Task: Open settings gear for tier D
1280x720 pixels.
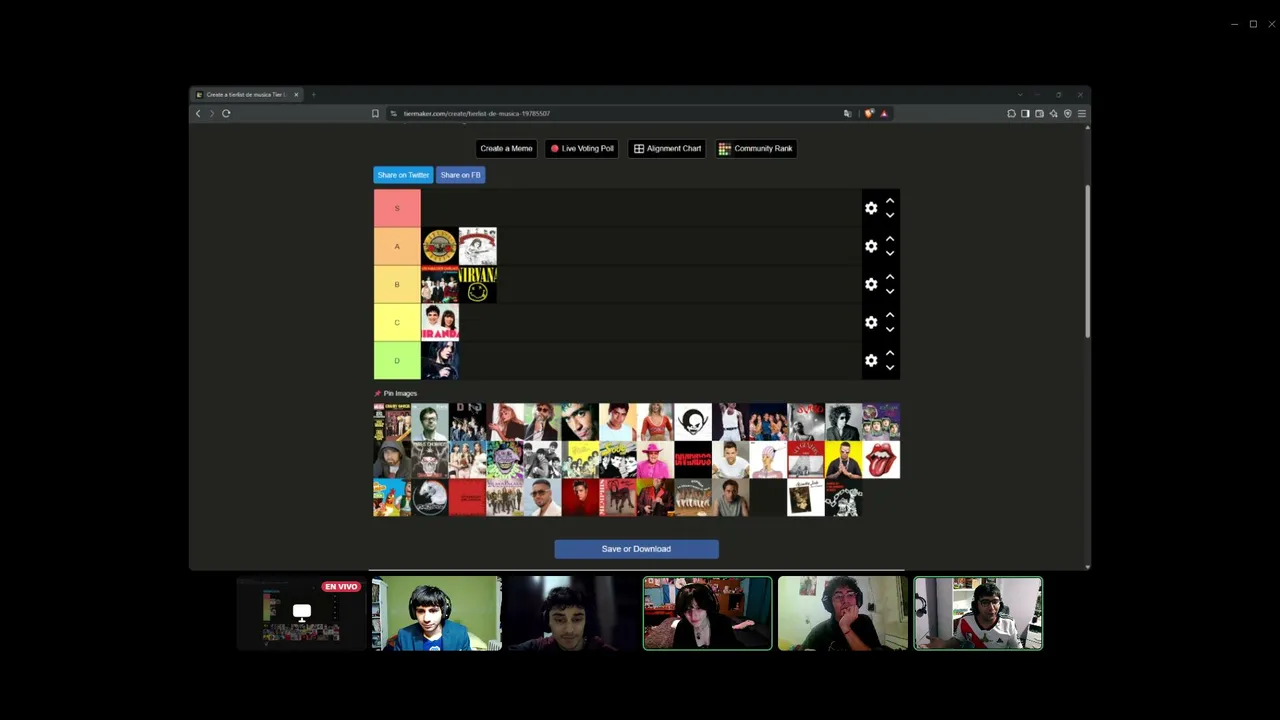Action: point(871,360)
